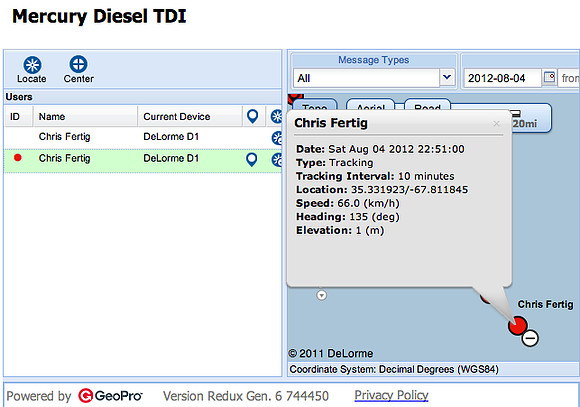
Task: Click the Date line in popup
Action: 380,149
